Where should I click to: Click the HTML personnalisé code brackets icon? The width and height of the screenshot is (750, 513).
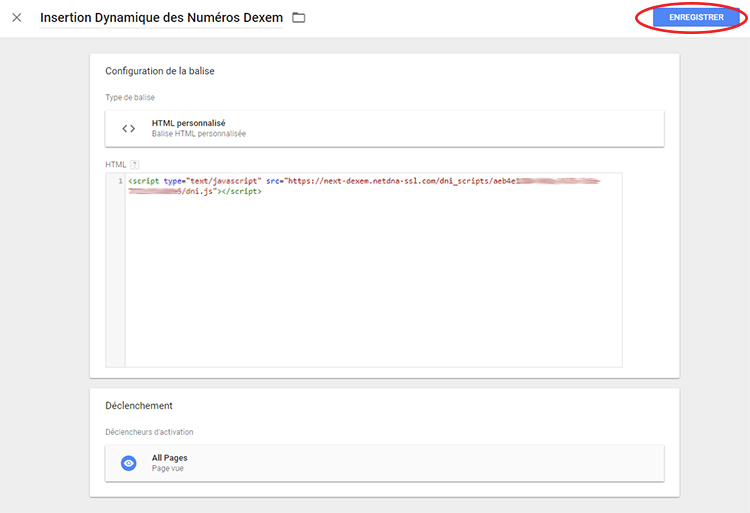(x=128, y=129)
